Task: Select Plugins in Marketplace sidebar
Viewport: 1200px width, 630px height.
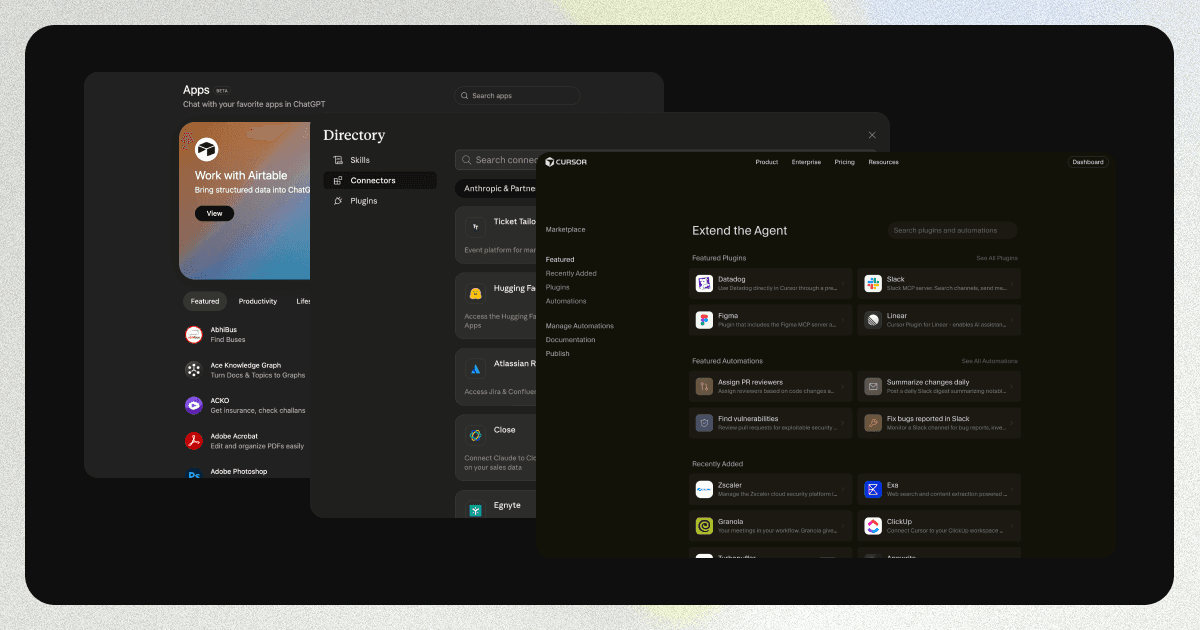Action: click(557, 287)
